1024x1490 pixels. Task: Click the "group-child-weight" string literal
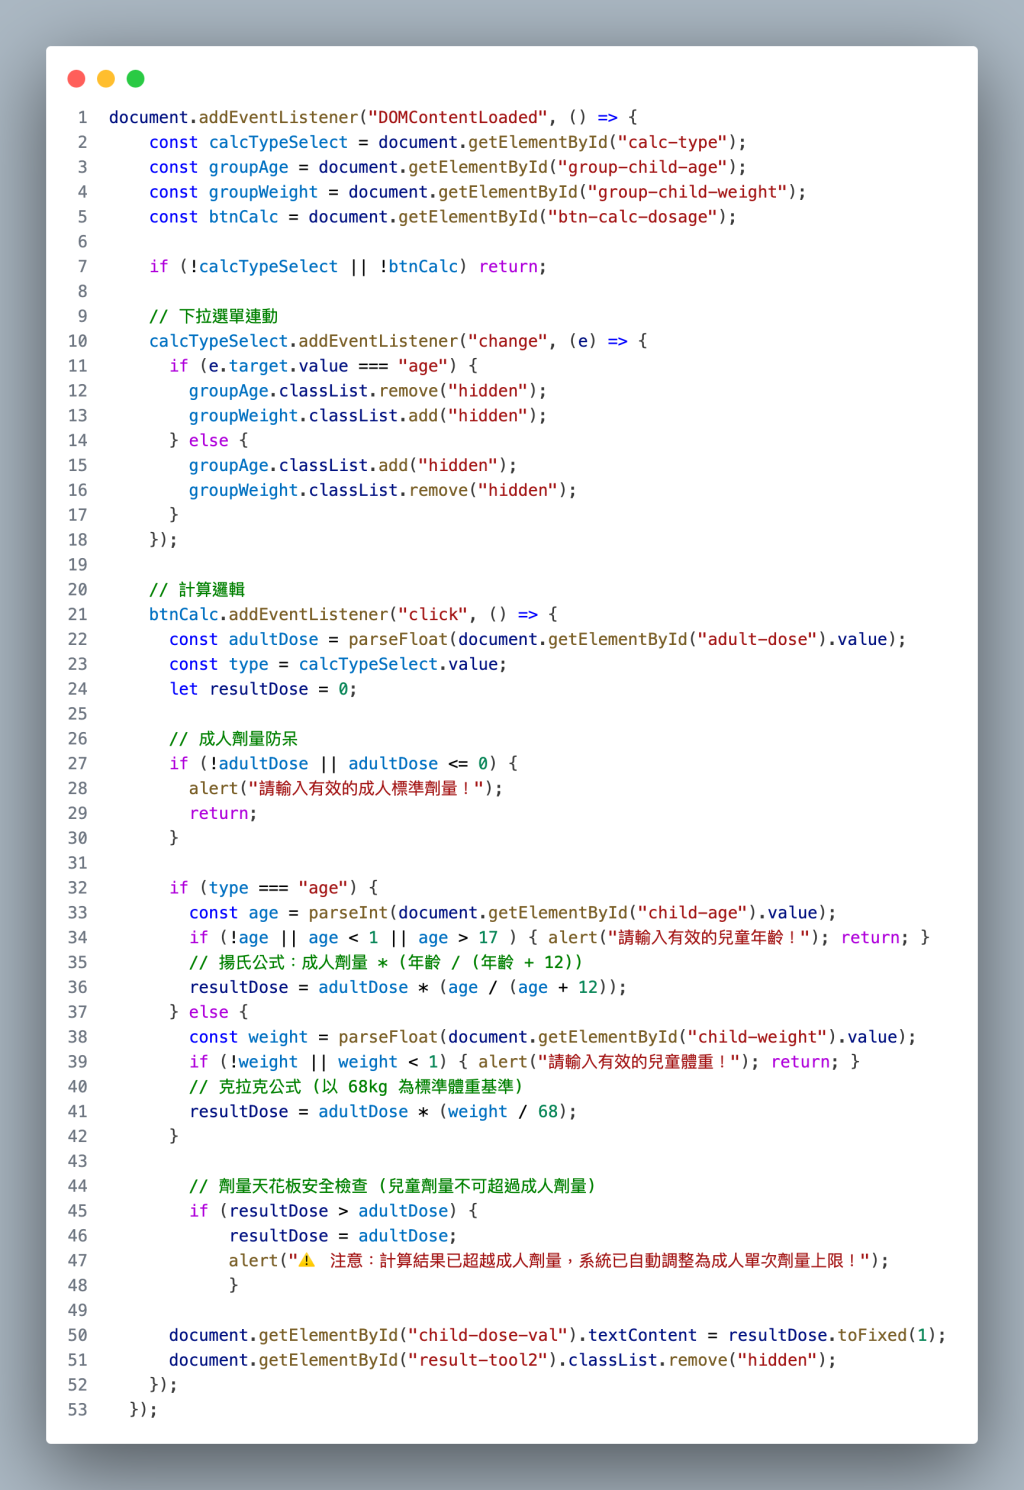pyautogui.click(x=688, y=193)
